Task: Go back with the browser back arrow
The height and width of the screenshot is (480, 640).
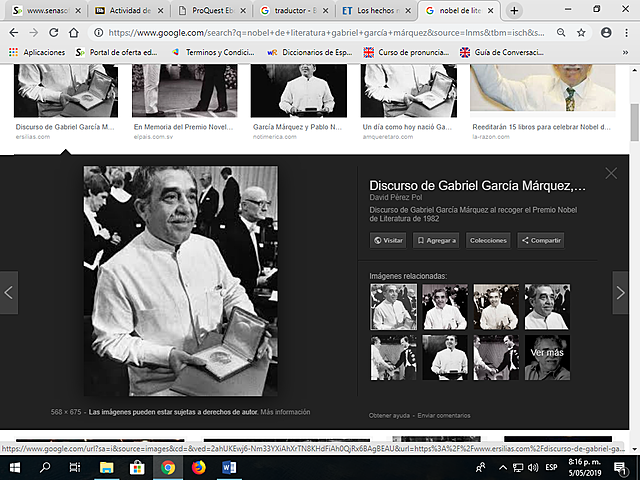Action: [x=13, y=33]
